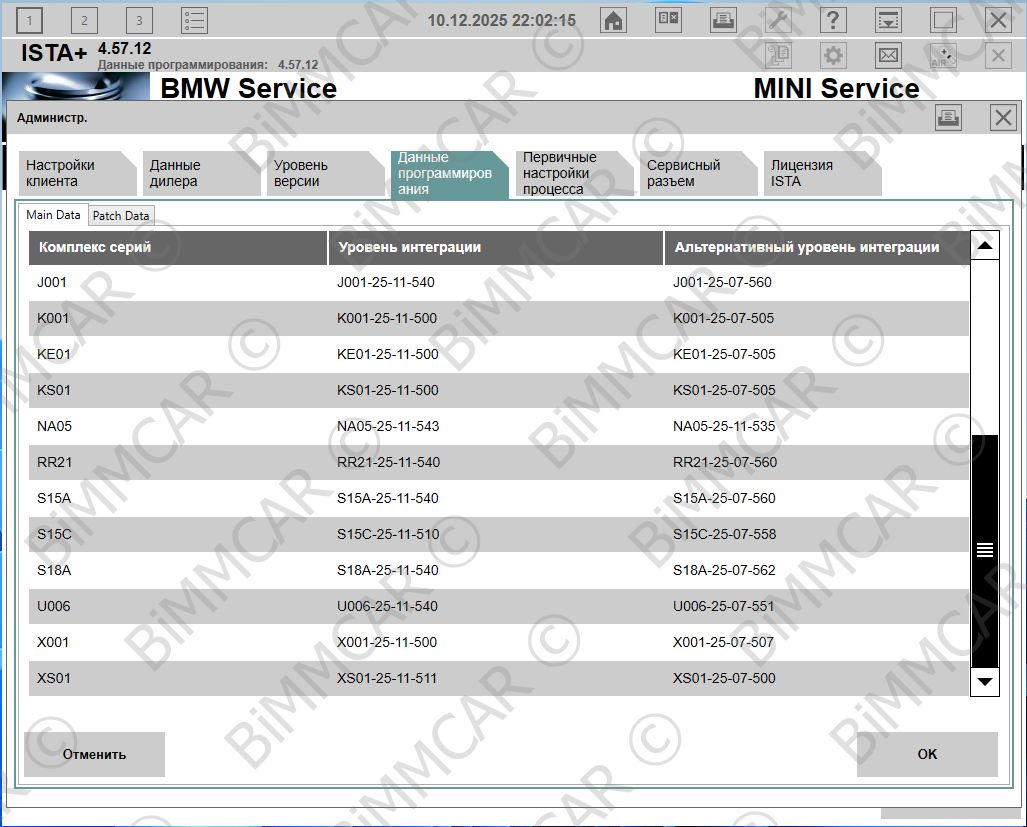Open the Лицензия ISTA tab
The width and height of the screenshot is (1027, 827).
pyautogui.click(x=820, y=174)
